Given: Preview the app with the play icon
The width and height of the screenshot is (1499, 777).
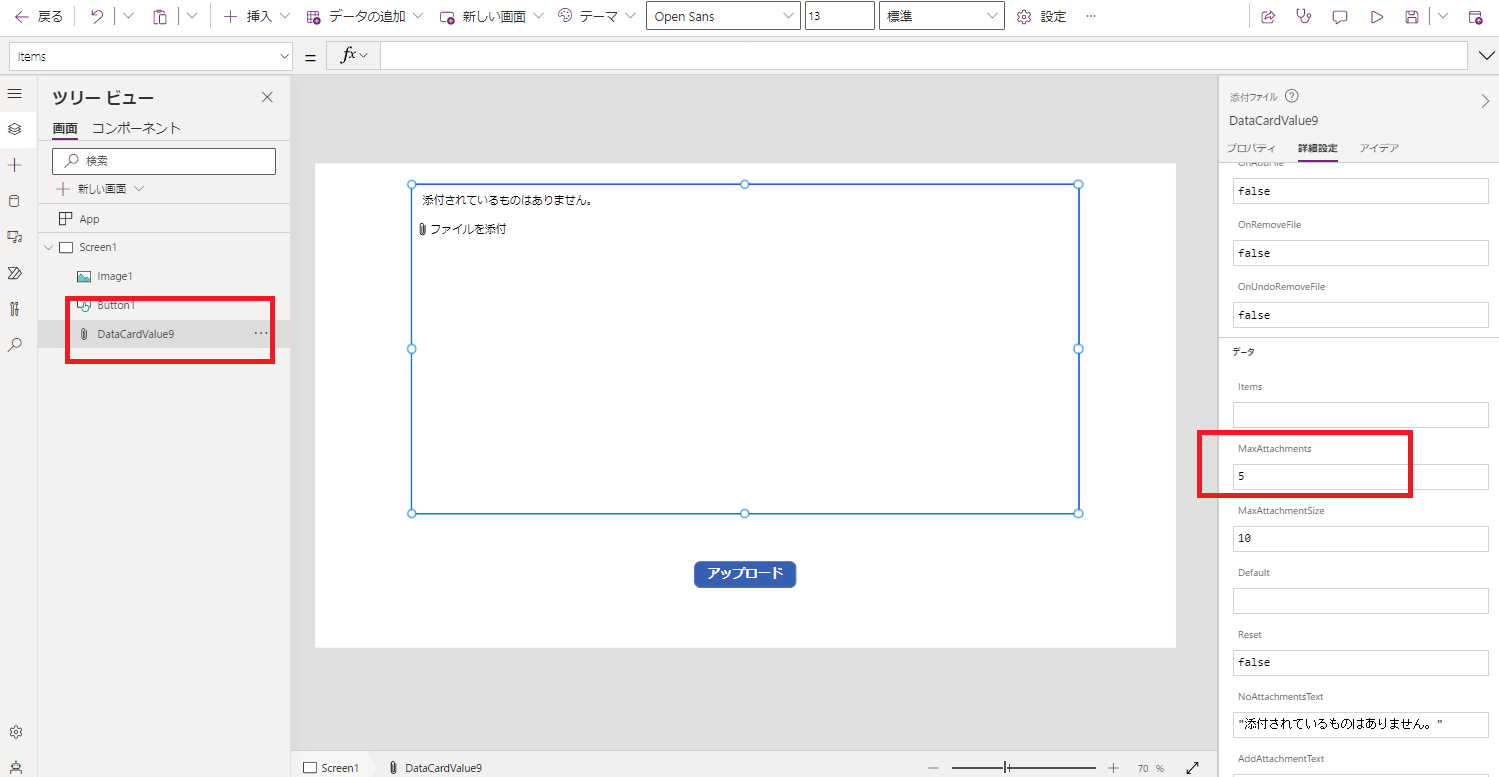Looking at the screenshot, I should click(x=1376, y=16).
